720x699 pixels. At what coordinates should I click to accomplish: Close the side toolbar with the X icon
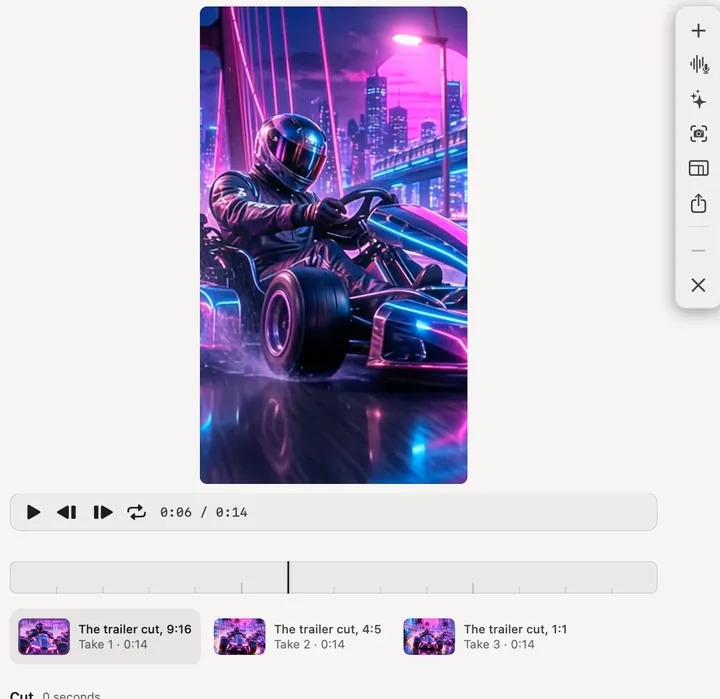click(x=698, y=285)
